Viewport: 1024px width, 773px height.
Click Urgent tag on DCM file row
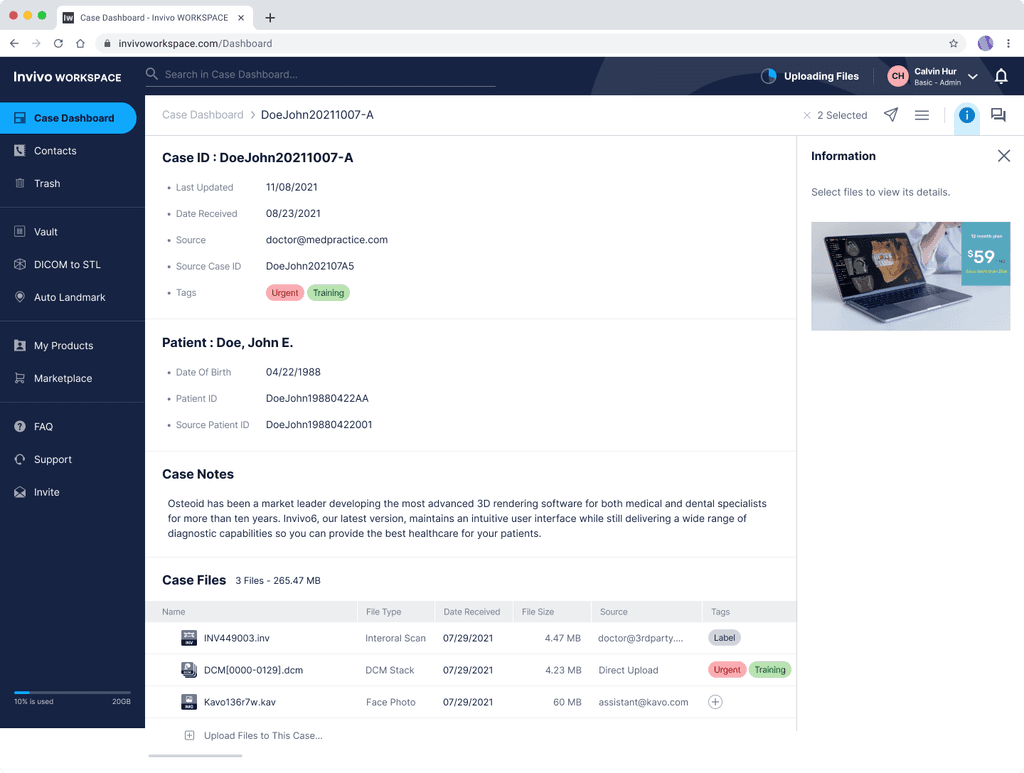(x=727, y=670)
